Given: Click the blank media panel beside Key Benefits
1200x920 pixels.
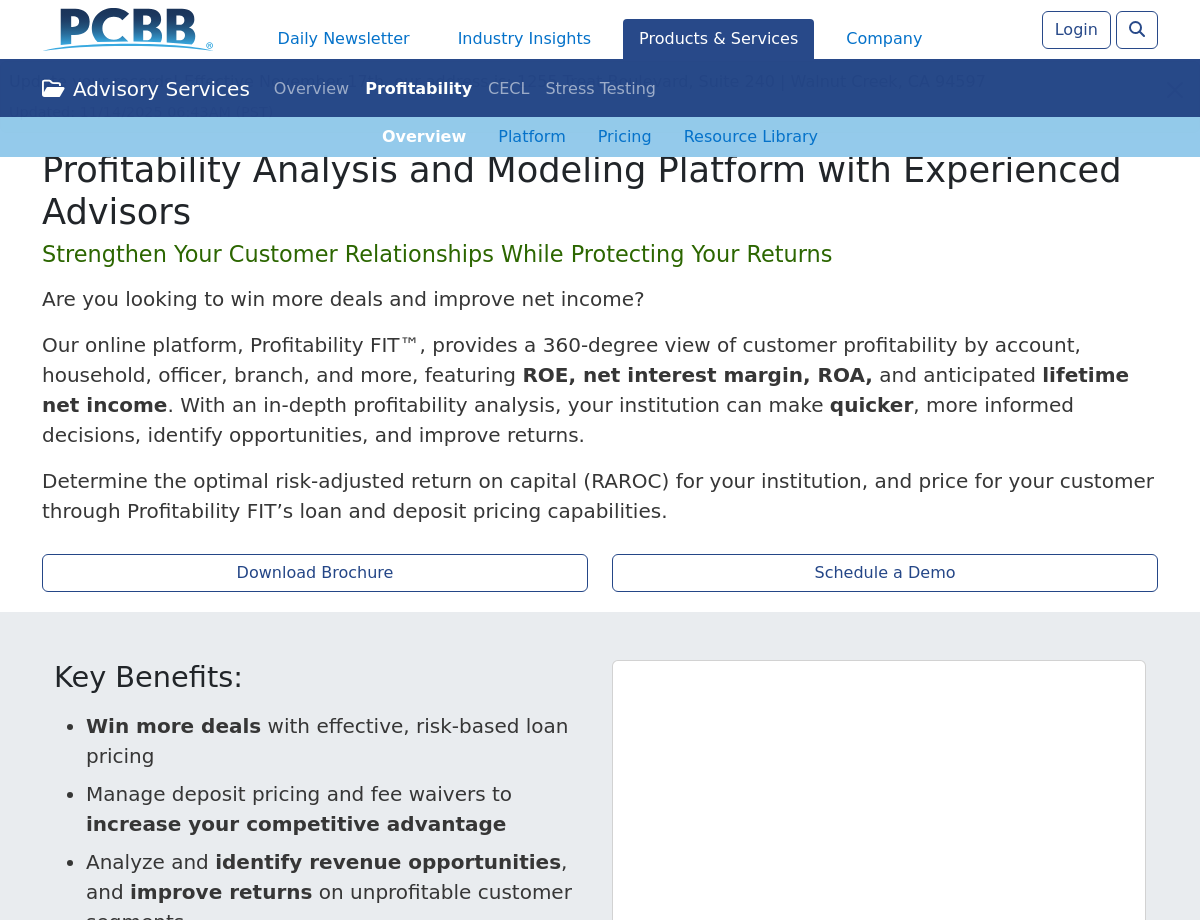Looking at the screenshot, I should pyautogui.click(x=878, y=790).
